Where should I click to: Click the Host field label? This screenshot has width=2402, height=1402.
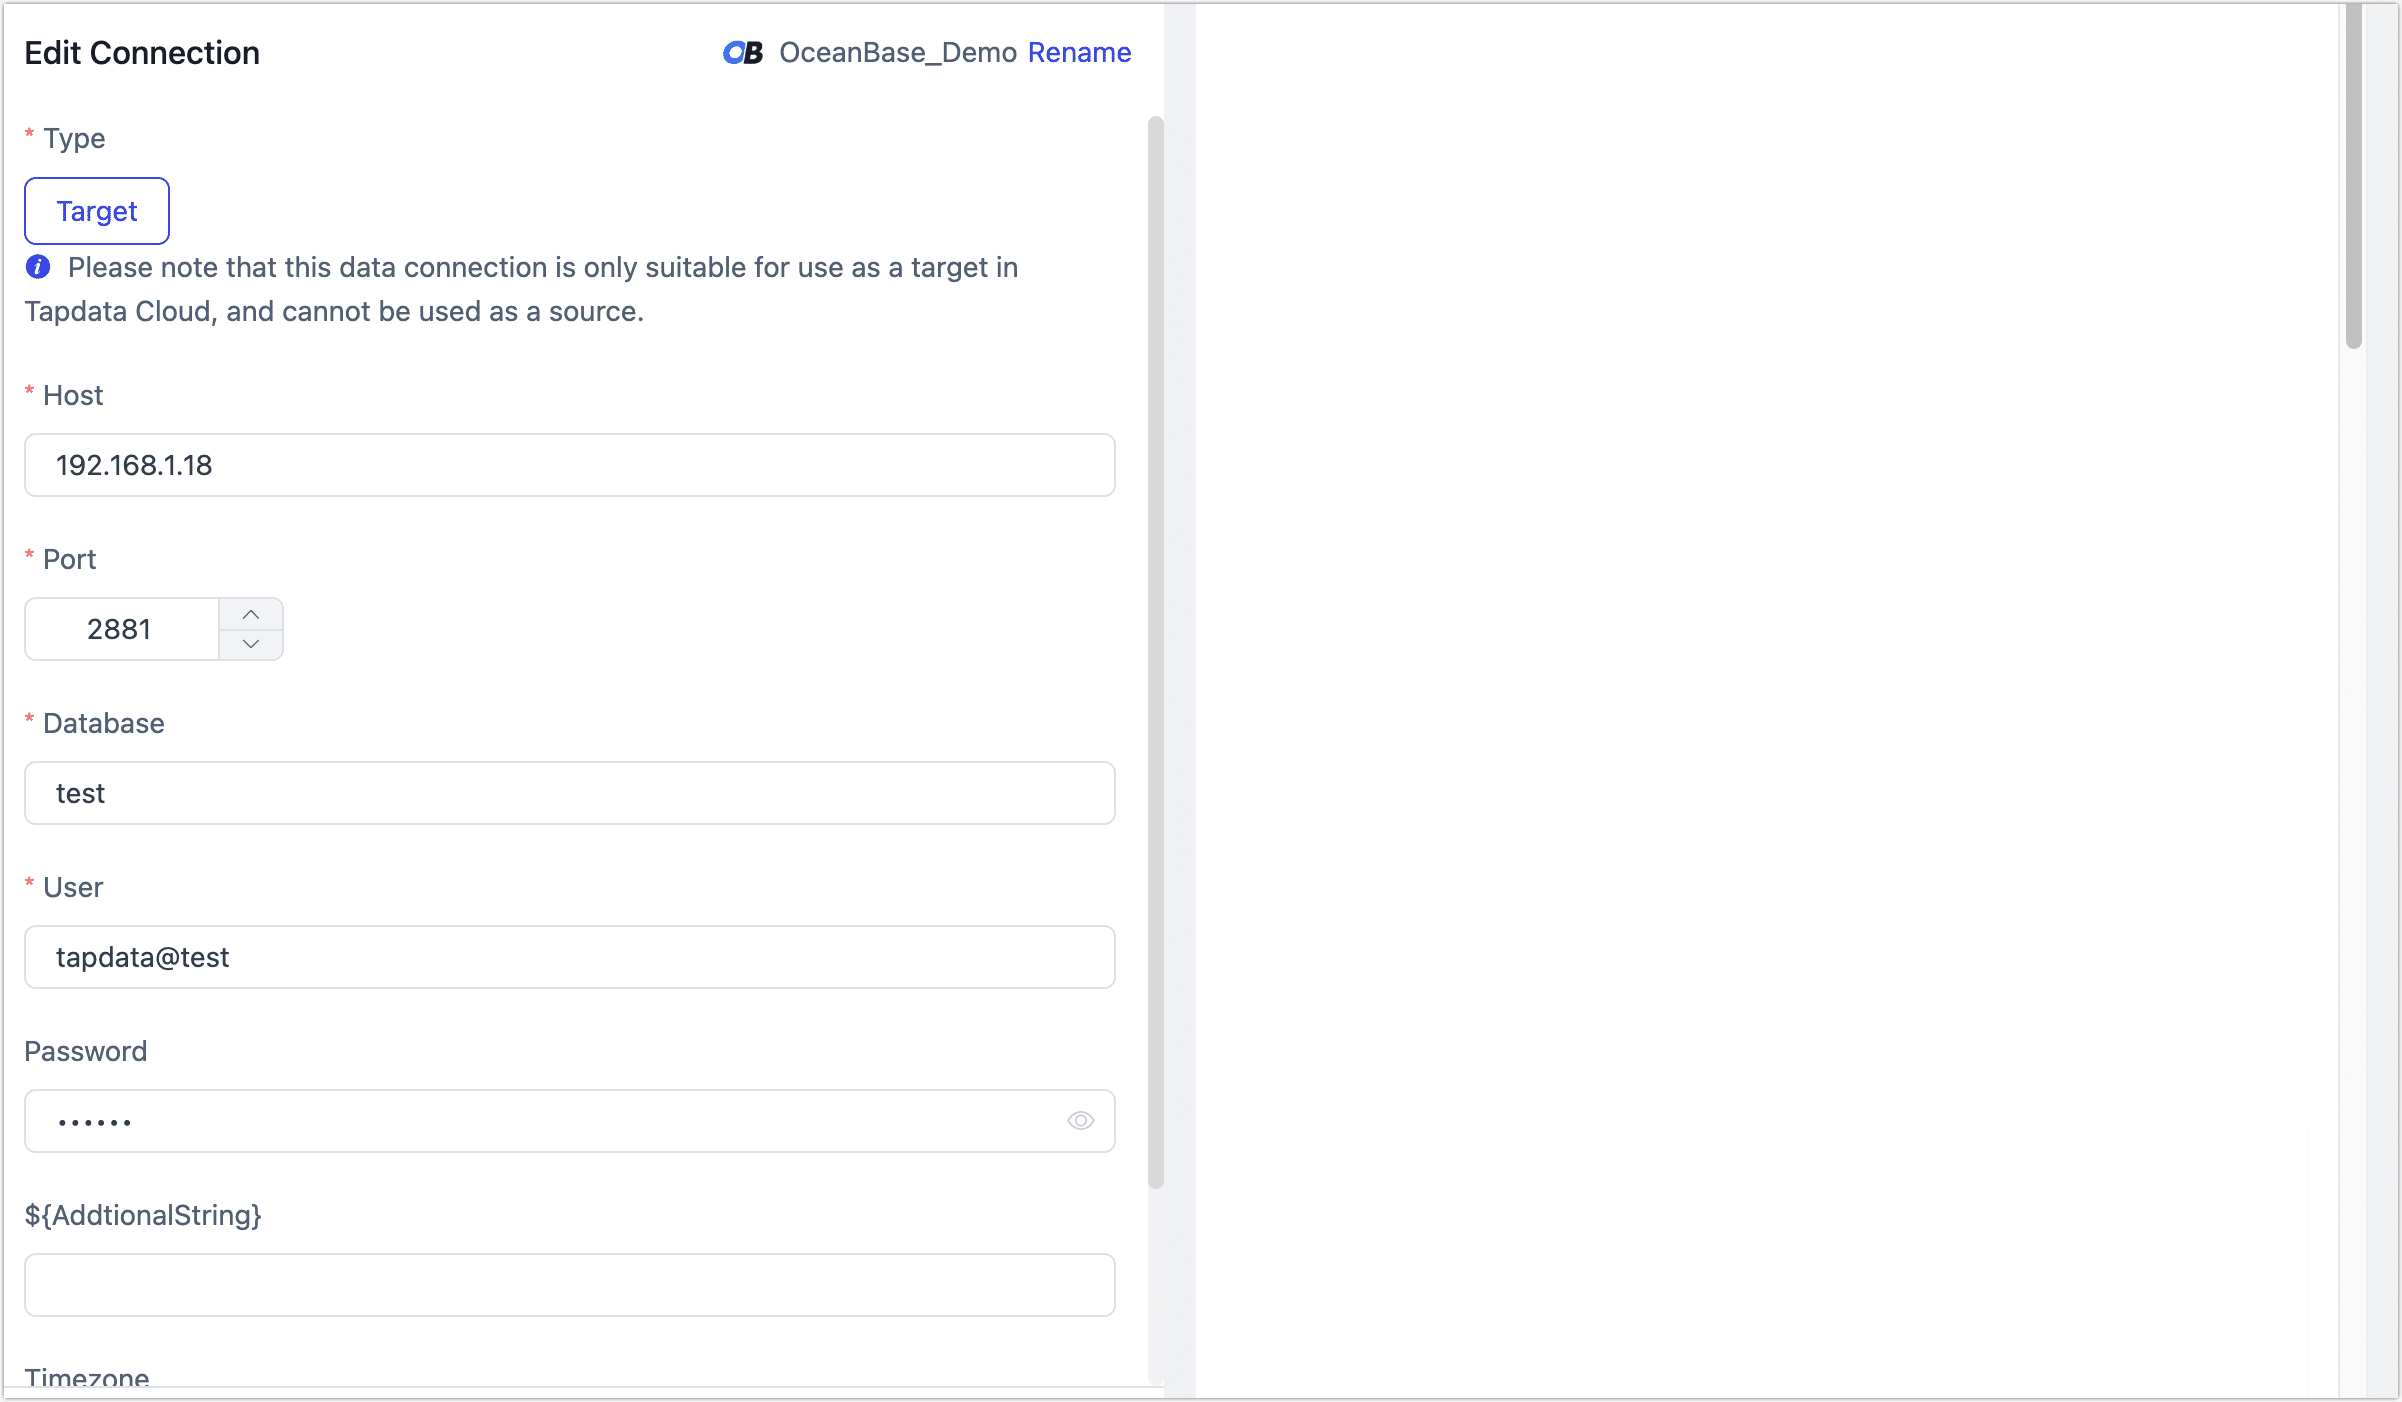point(73,395)
